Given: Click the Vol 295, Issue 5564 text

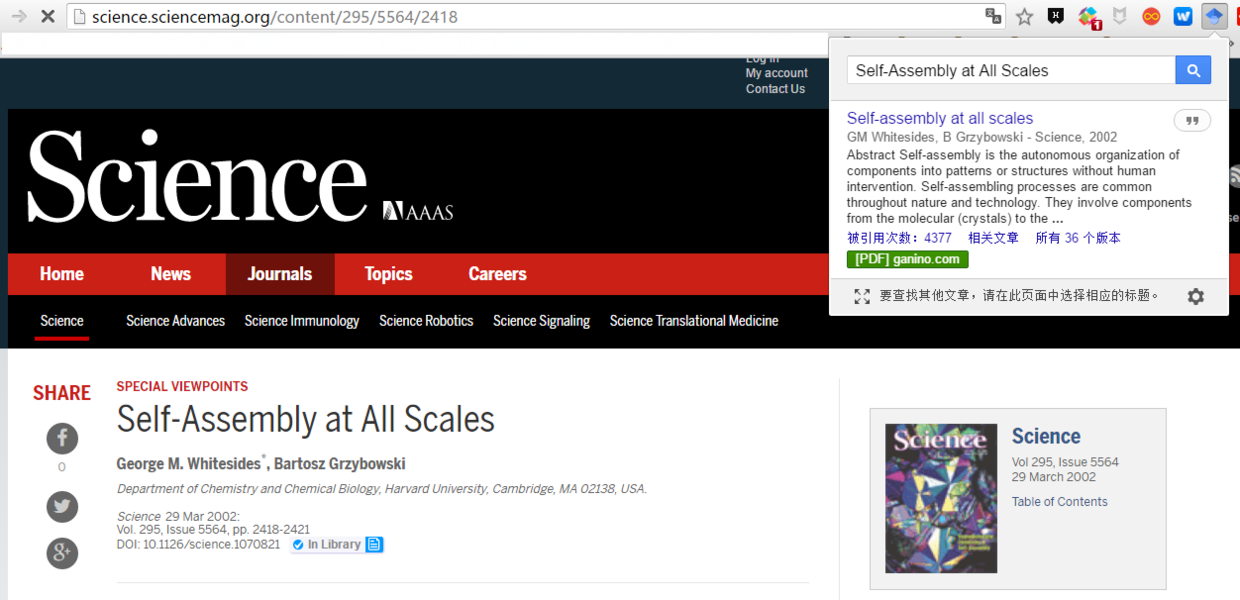Looking at the screenshot, I should pos(1065,462).
